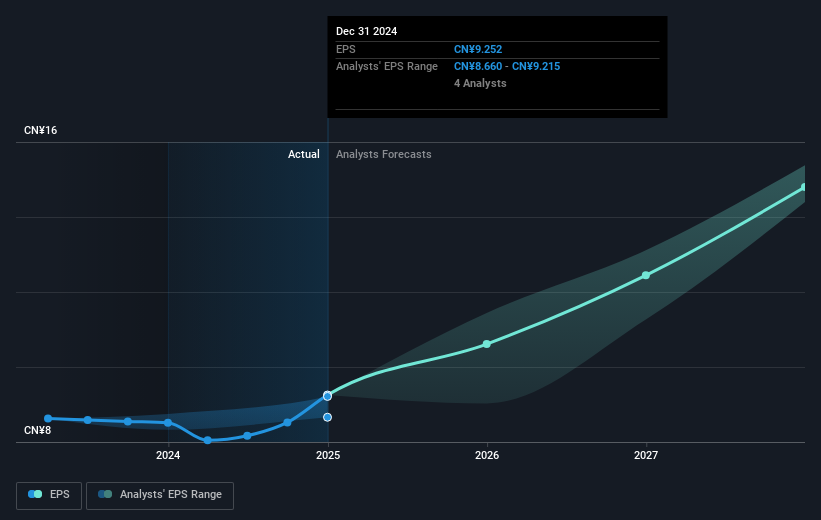Click the EPS point just before 2025
The image size is (821, 520).
click(287, 423)
